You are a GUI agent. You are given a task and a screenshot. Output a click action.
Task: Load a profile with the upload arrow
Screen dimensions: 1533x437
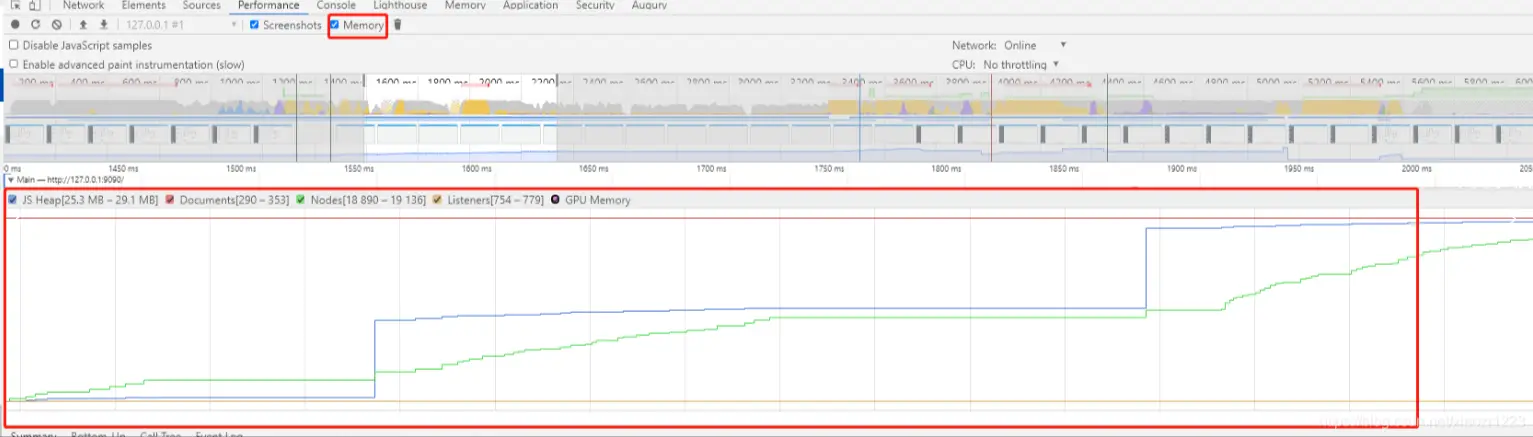(x=83, y=25)
